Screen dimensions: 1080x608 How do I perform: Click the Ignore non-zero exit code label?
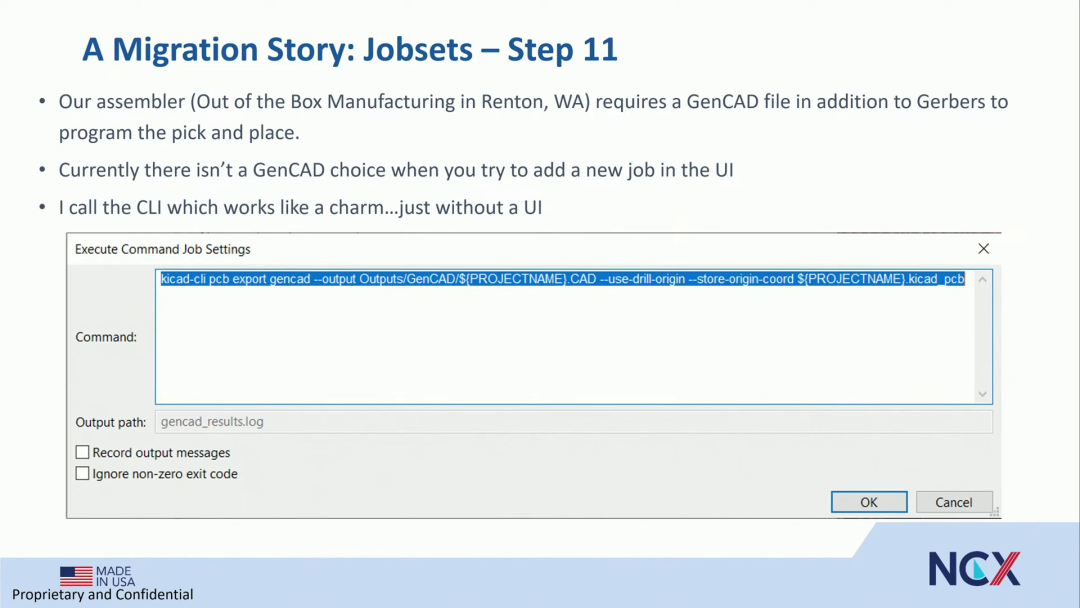[165, 474]
